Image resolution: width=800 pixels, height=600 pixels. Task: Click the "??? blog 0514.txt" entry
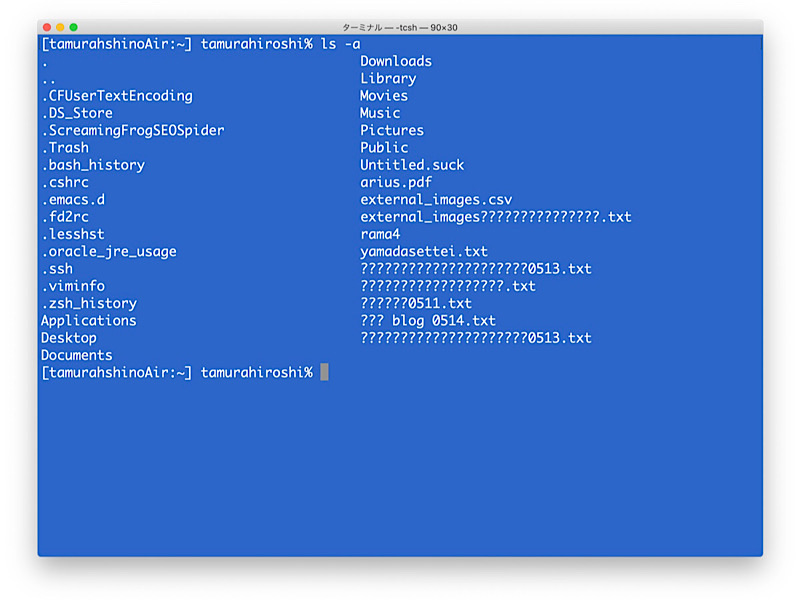coord(428,320)
